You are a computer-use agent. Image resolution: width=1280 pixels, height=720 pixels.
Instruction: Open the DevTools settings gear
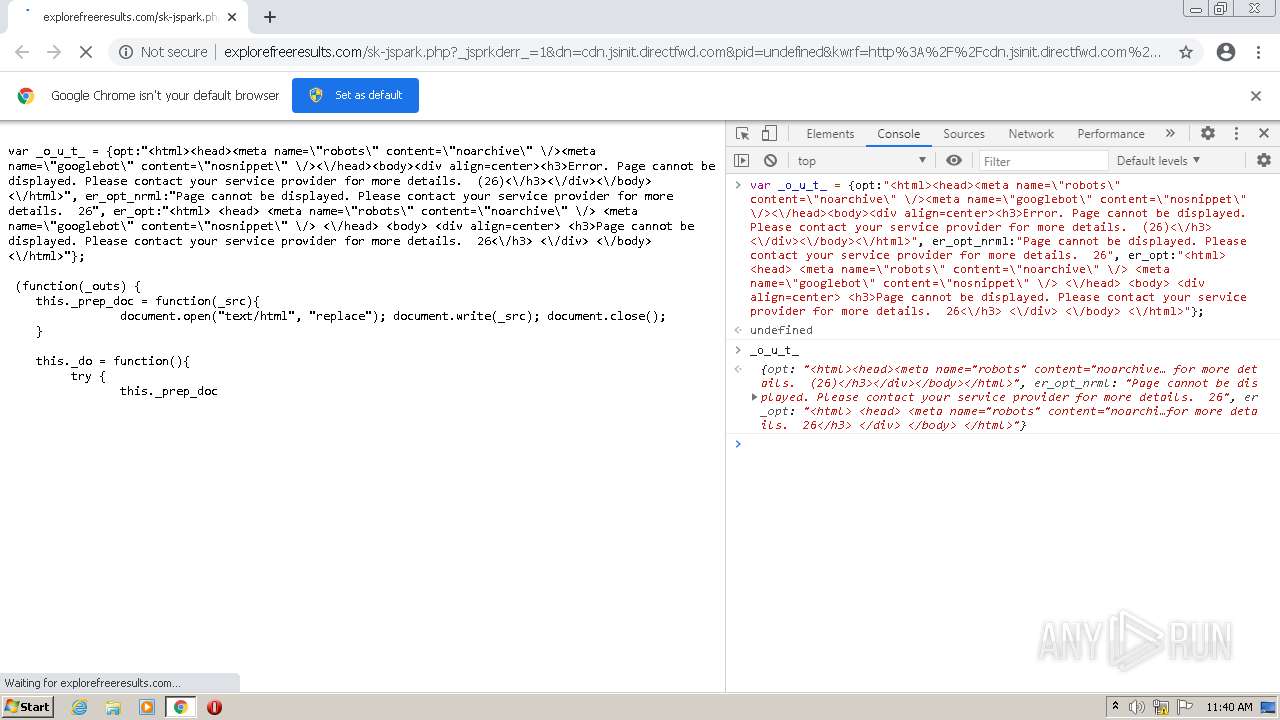(x=1208, y=133)
